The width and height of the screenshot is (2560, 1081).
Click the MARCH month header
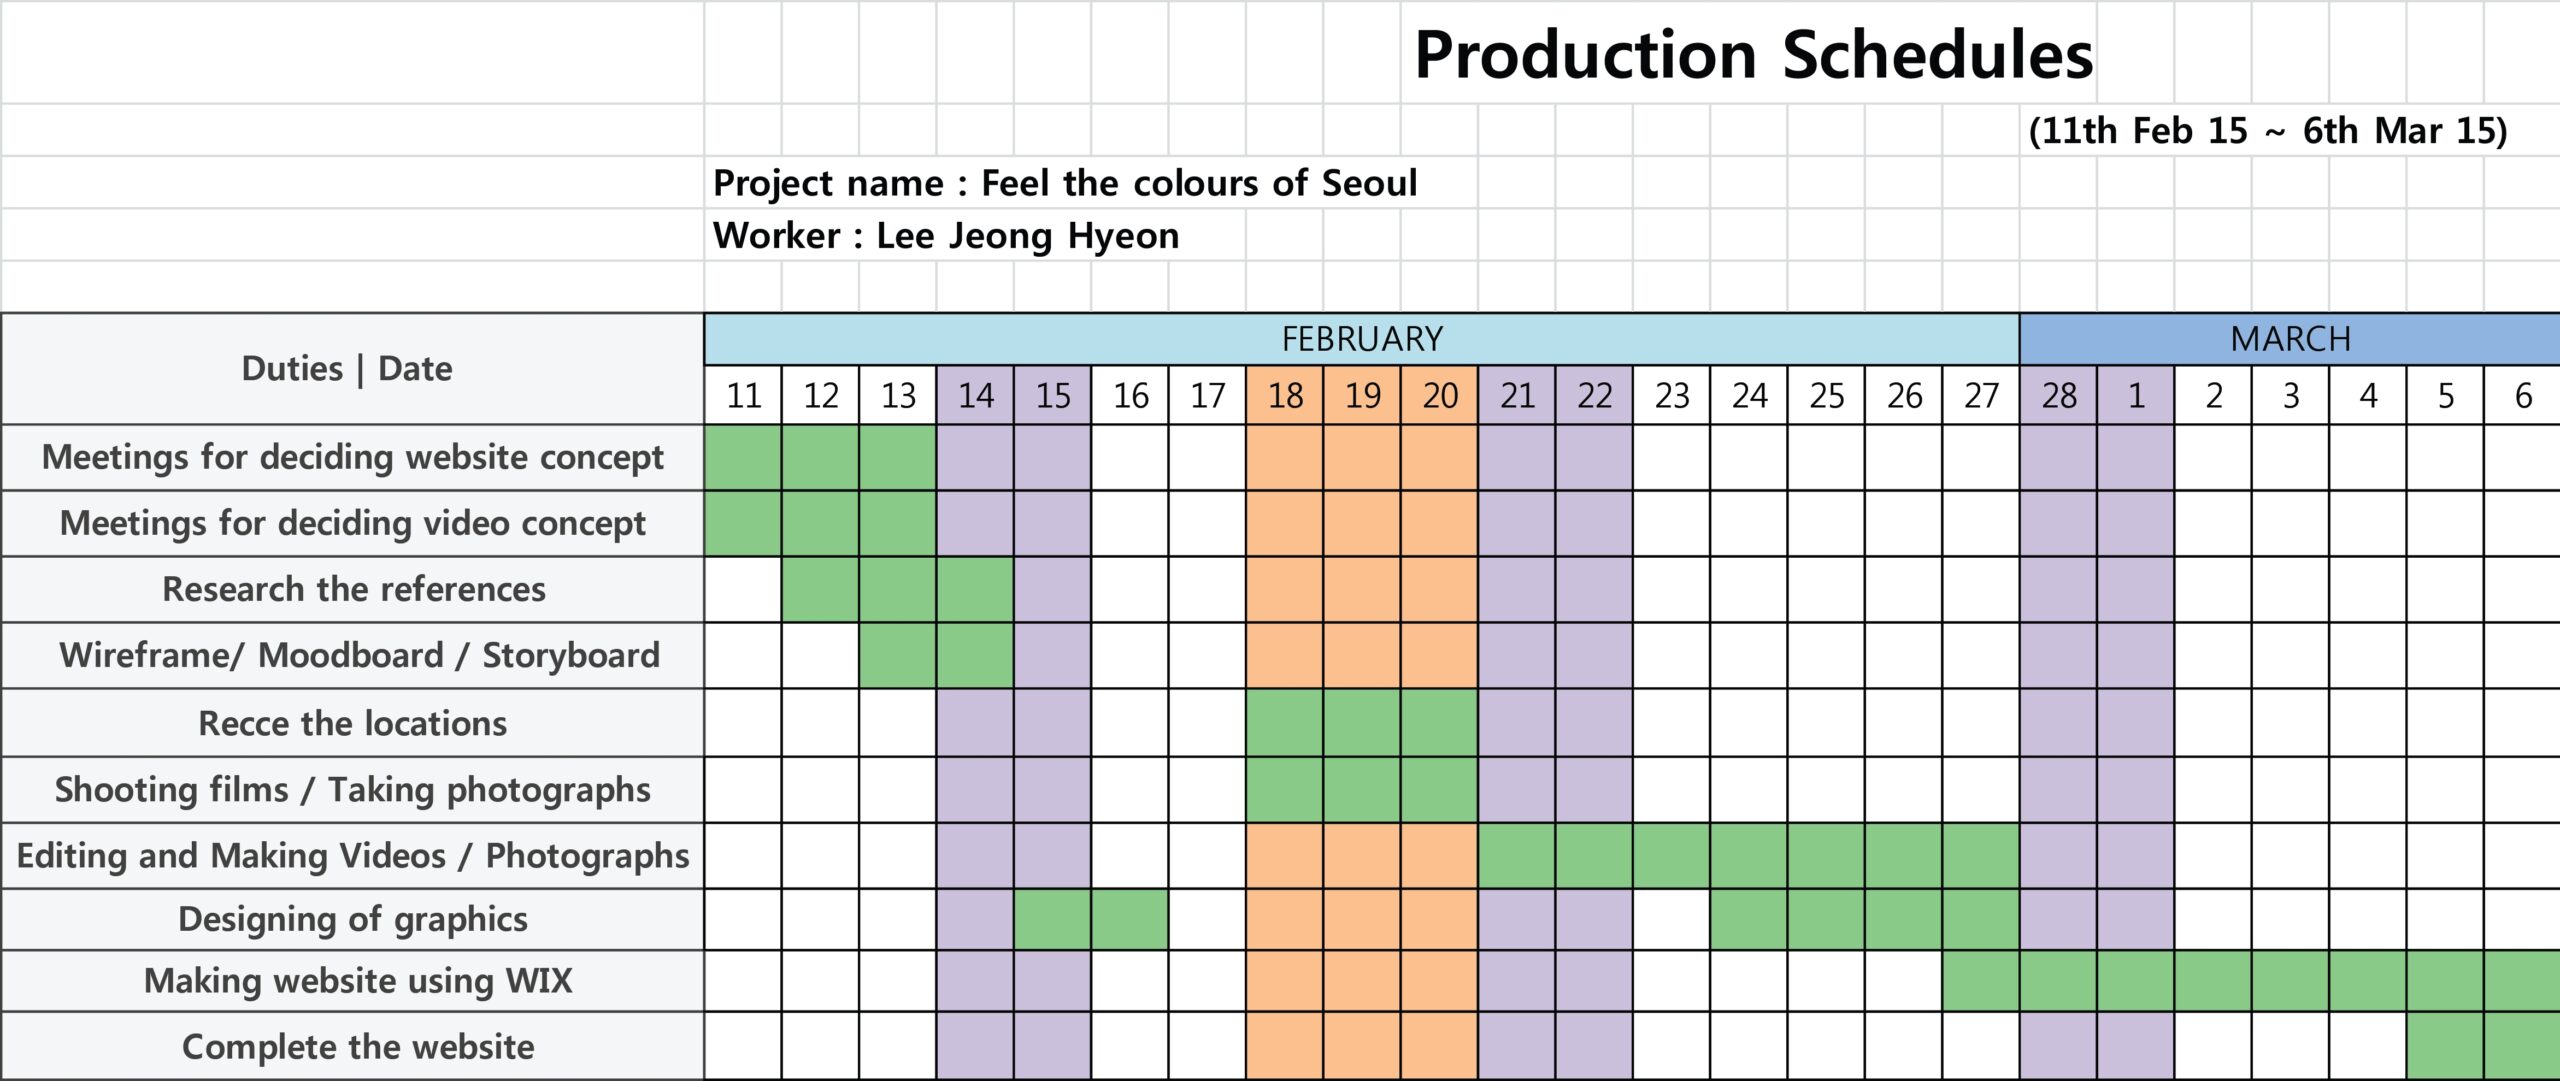point(2289,339)
